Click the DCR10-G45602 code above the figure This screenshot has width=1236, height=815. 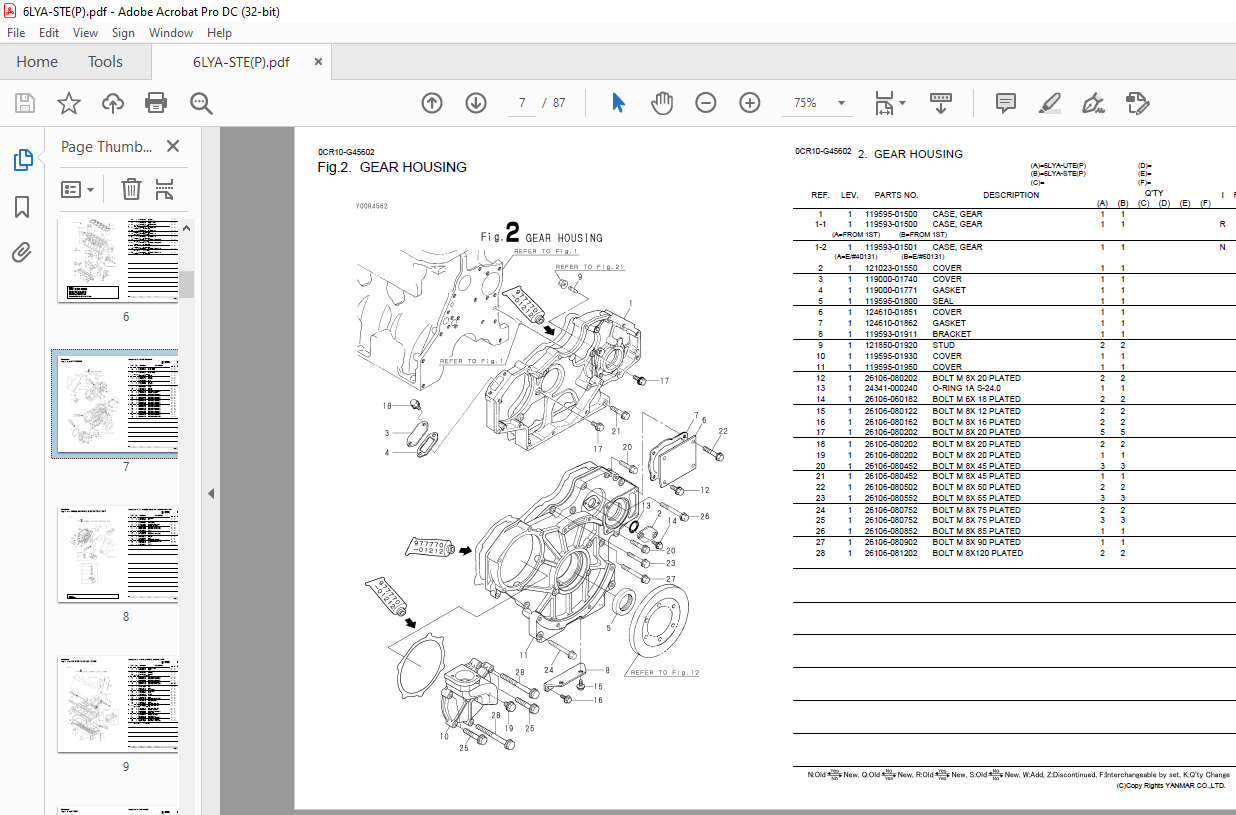[346, 152]
